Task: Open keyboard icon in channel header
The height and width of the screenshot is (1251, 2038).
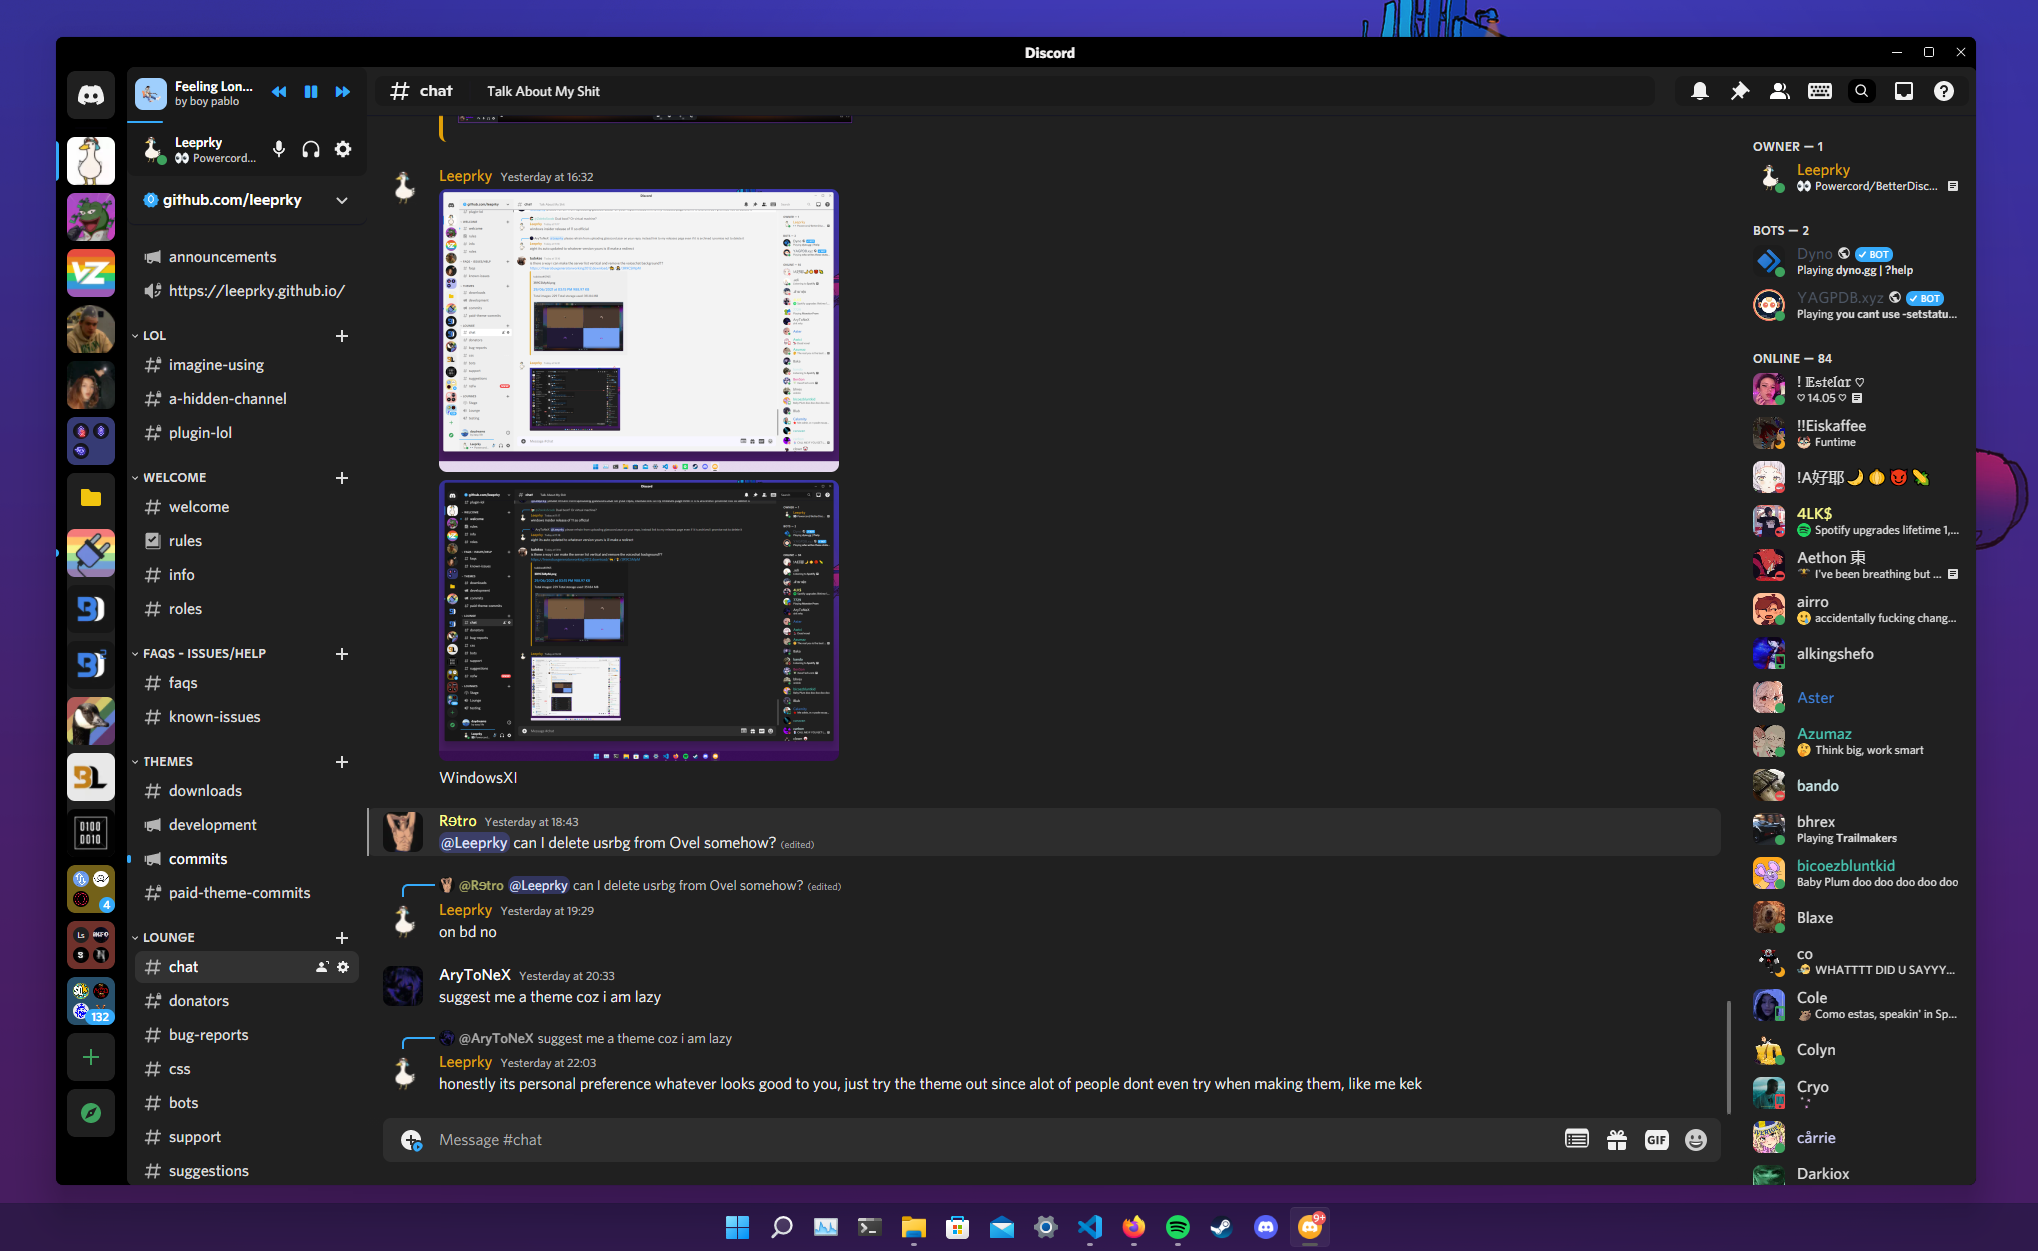Action: 1819,91
